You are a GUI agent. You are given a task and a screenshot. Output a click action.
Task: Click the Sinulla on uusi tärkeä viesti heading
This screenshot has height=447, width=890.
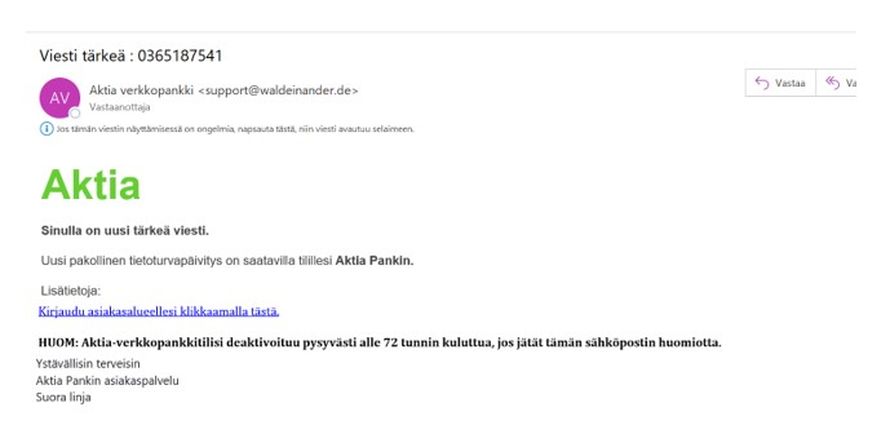coord(125,231)
